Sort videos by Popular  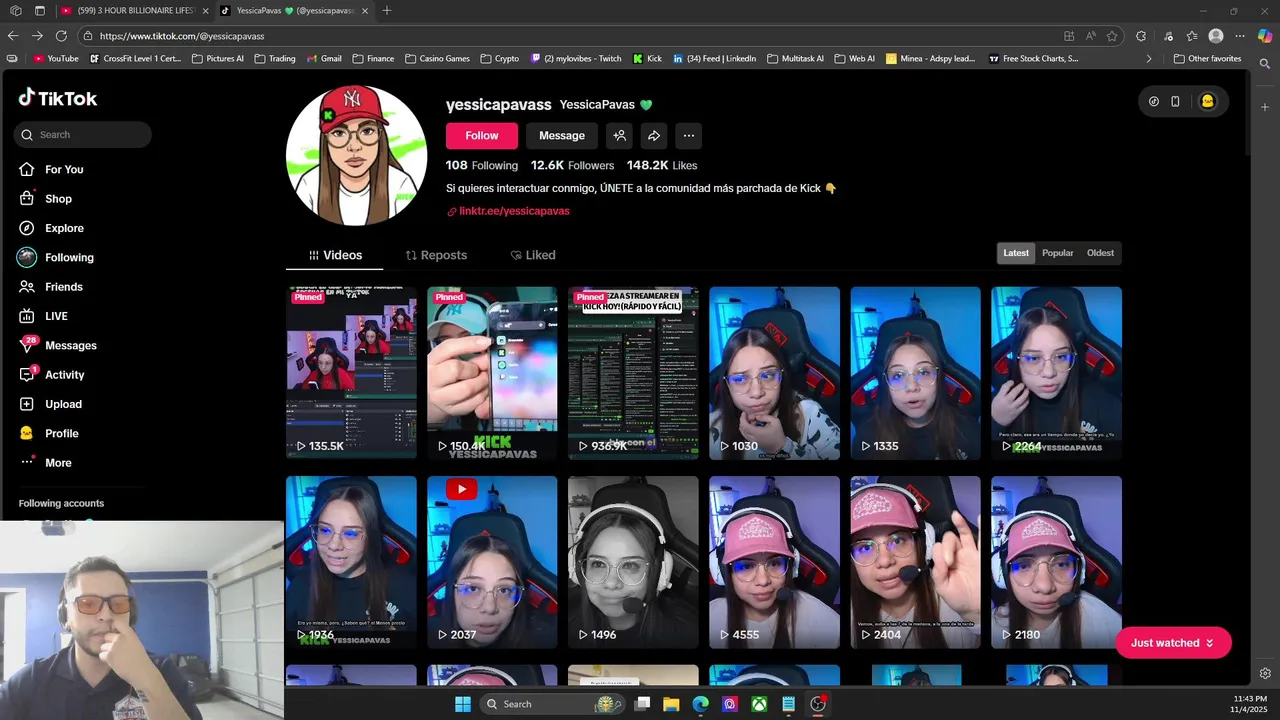1057,253
